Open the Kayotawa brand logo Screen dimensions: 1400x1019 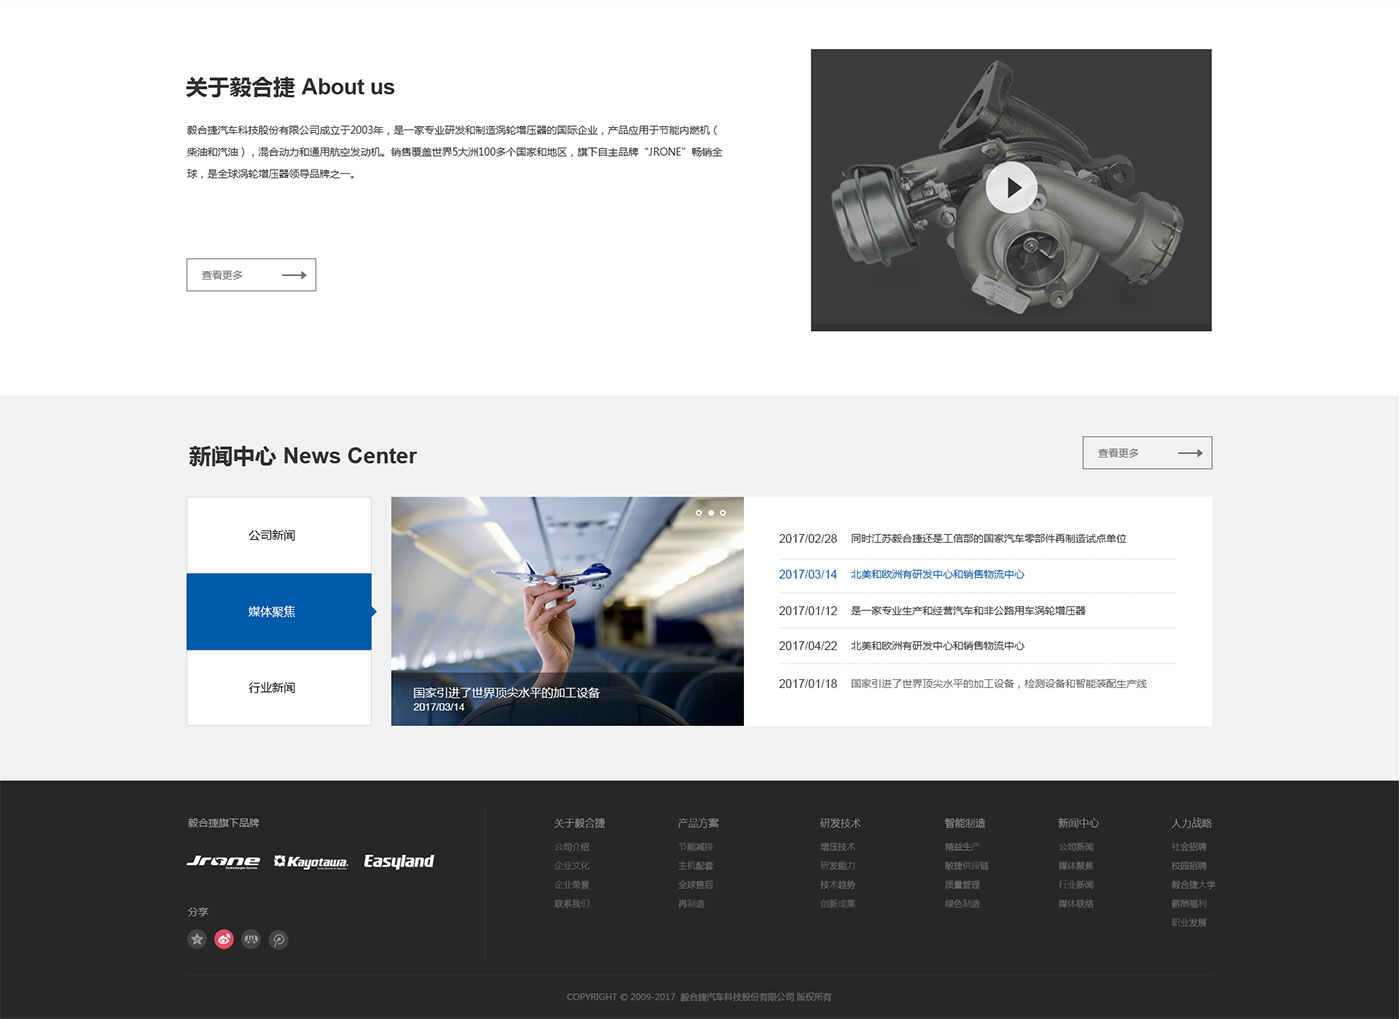click(311, 861)
